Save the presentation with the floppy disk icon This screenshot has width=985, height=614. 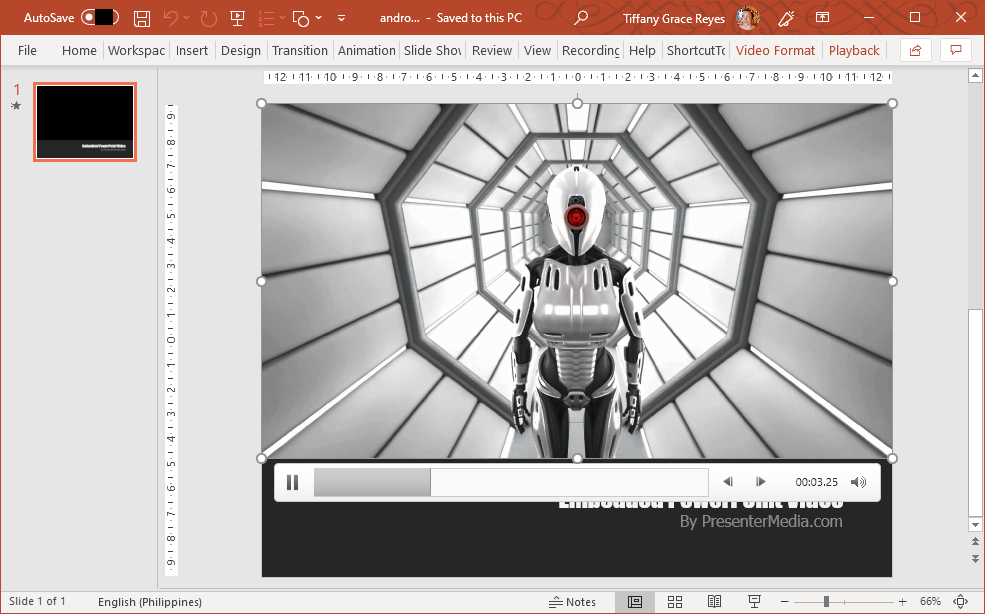(142, 18)
